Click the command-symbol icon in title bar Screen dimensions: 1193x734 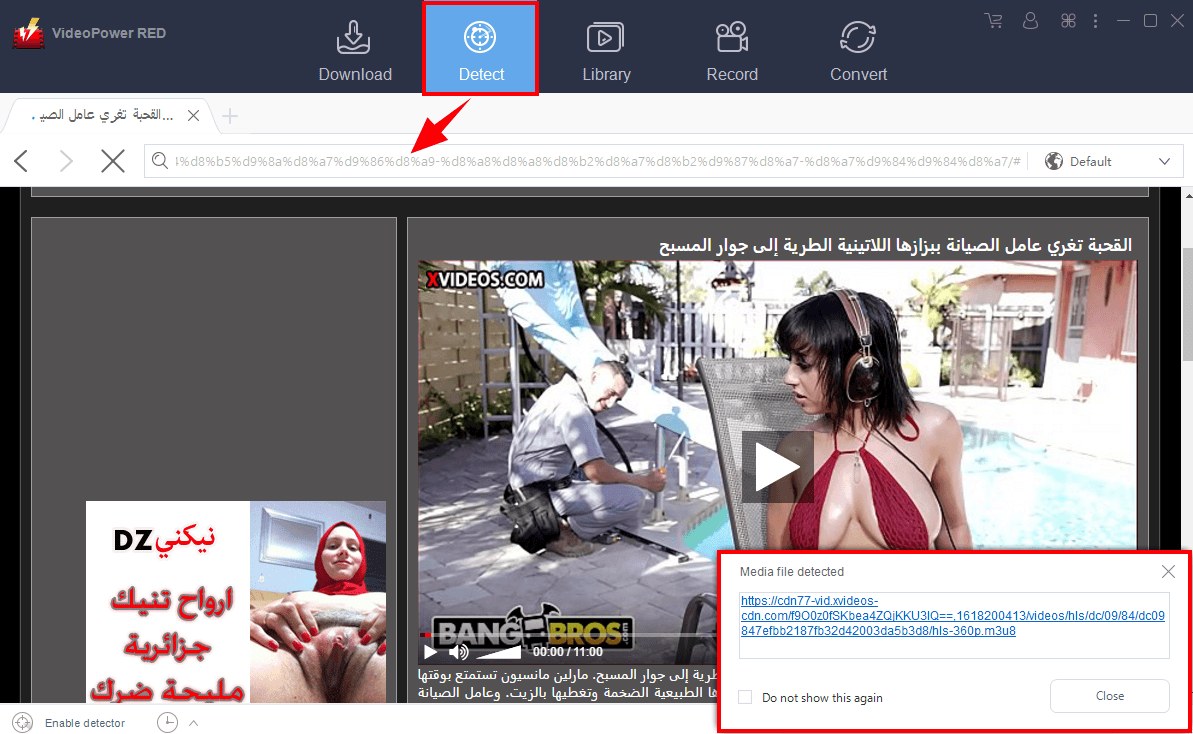(1068, 21)
